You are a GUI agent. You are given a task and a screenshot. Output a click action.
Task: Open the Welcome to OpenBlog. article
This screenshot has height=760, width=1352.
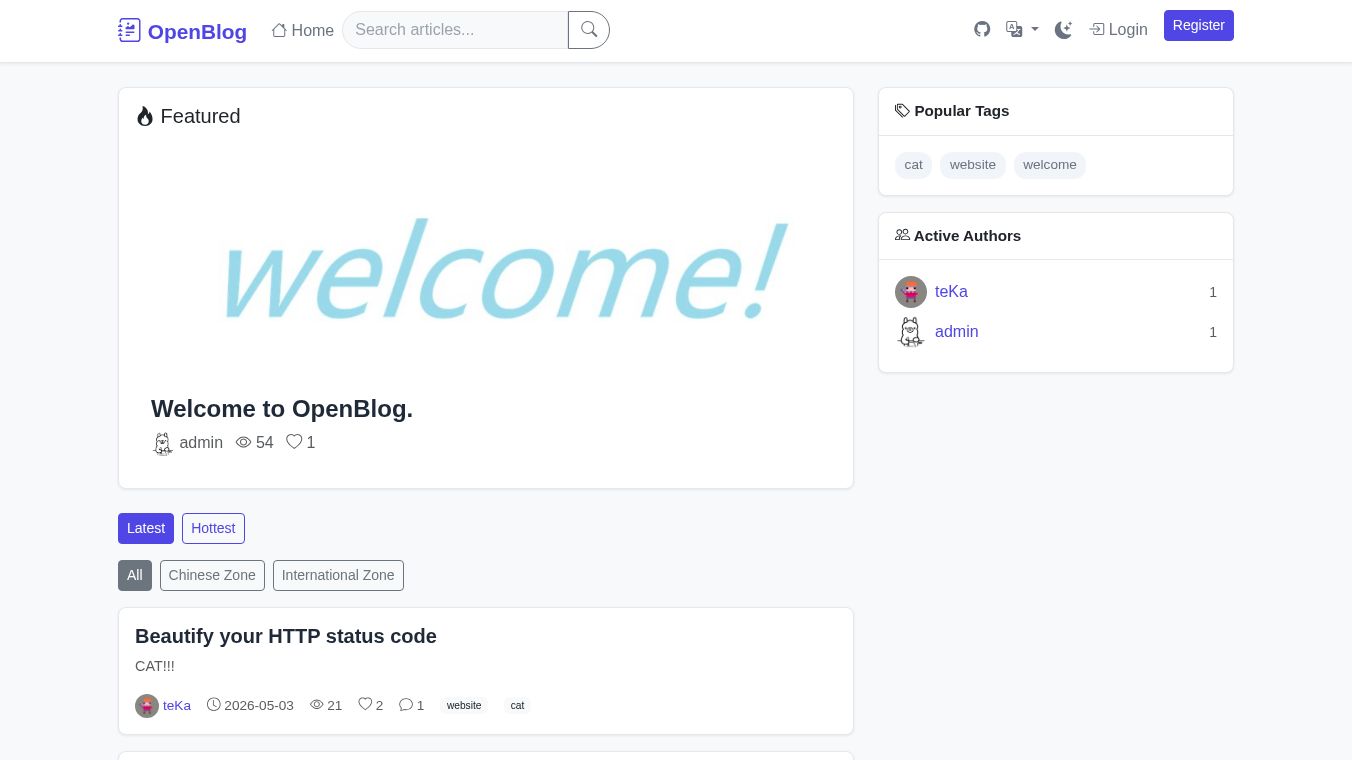(282, 409)
